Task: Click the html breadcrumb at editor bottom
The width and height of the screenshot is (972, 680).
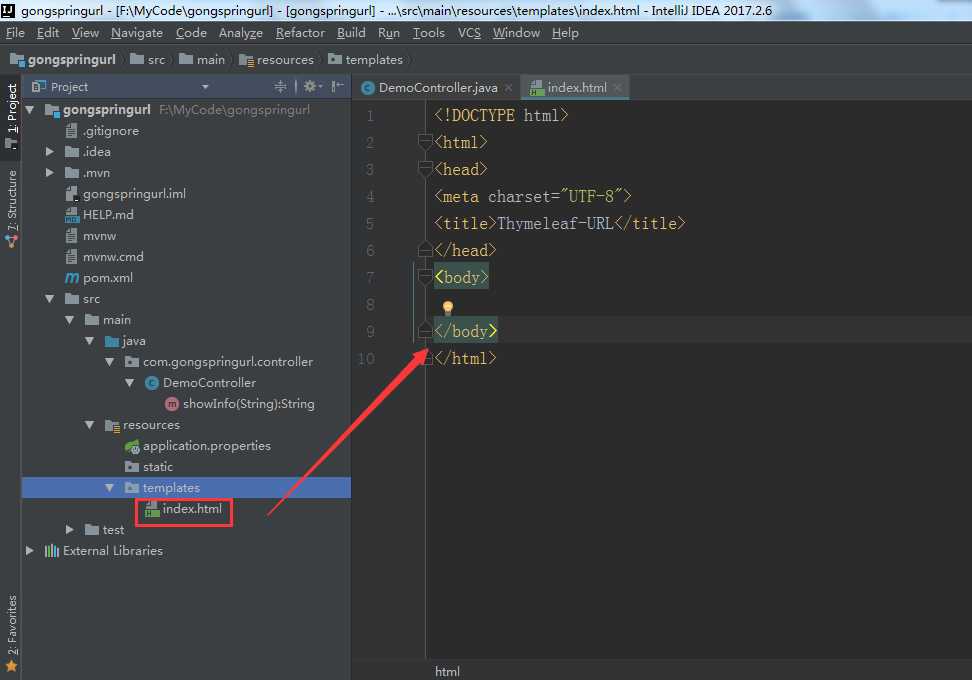Action: pos(447,671)
